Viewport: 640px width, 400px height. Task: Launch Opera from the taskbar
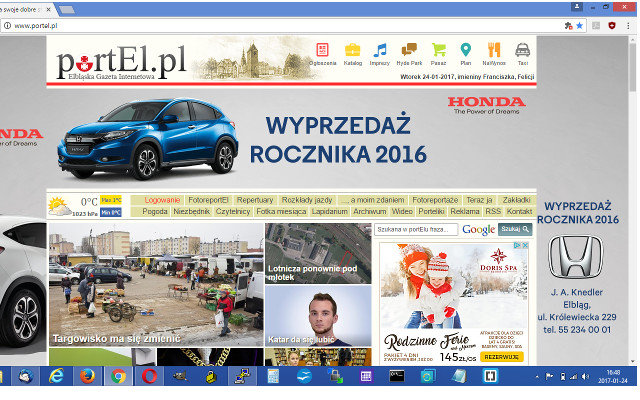pyautogui.click(x=149, y=376)
